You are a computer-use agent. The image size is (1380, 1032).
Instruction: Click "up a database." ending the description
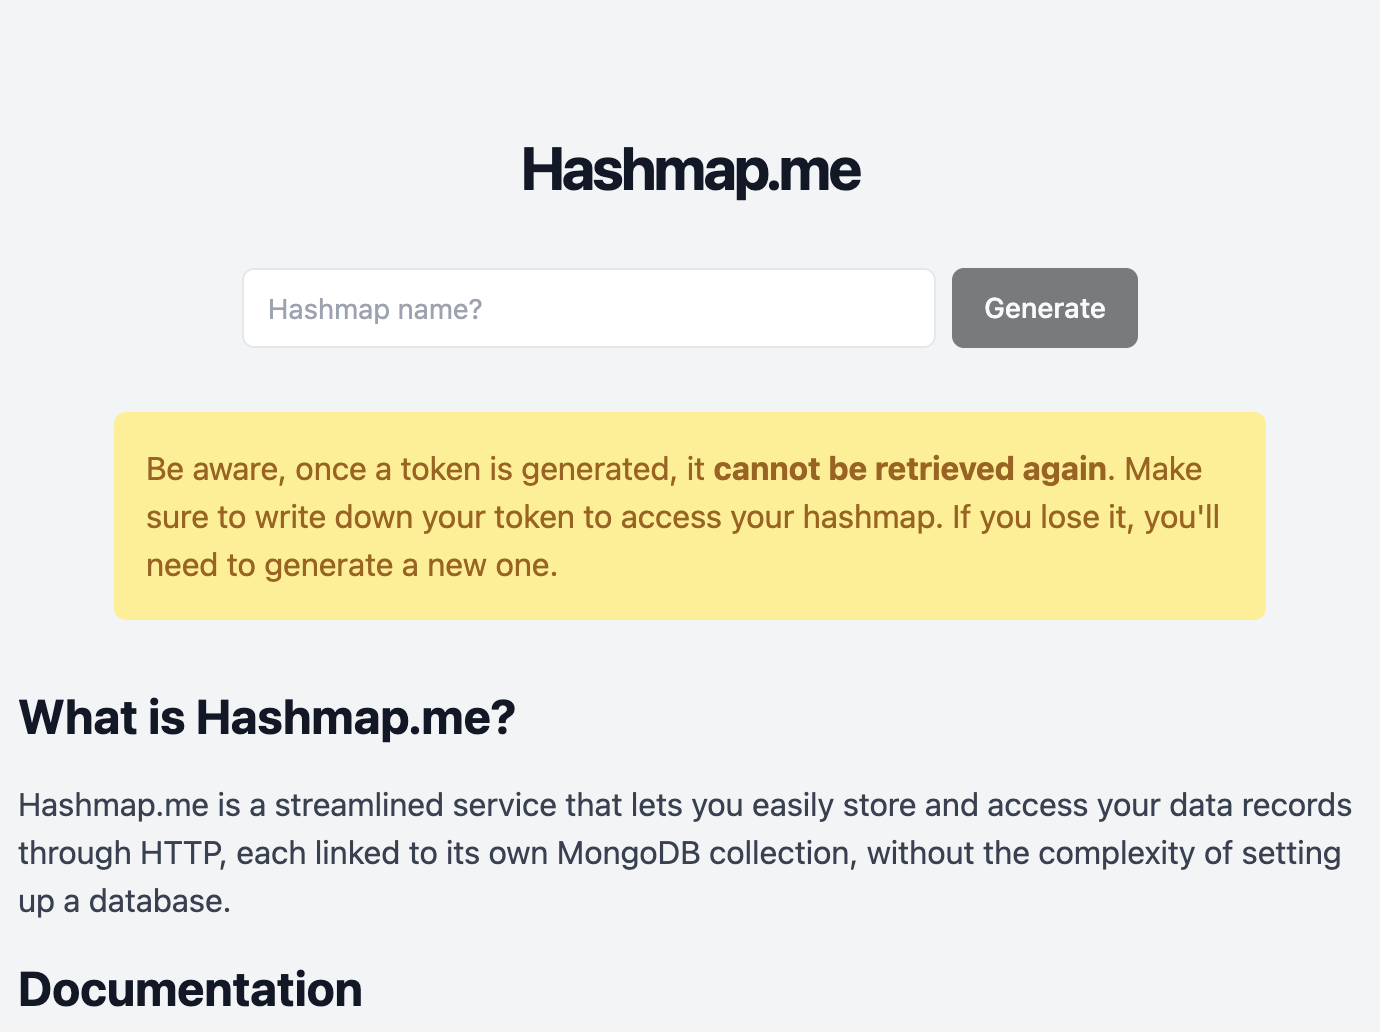coord(125,901)
